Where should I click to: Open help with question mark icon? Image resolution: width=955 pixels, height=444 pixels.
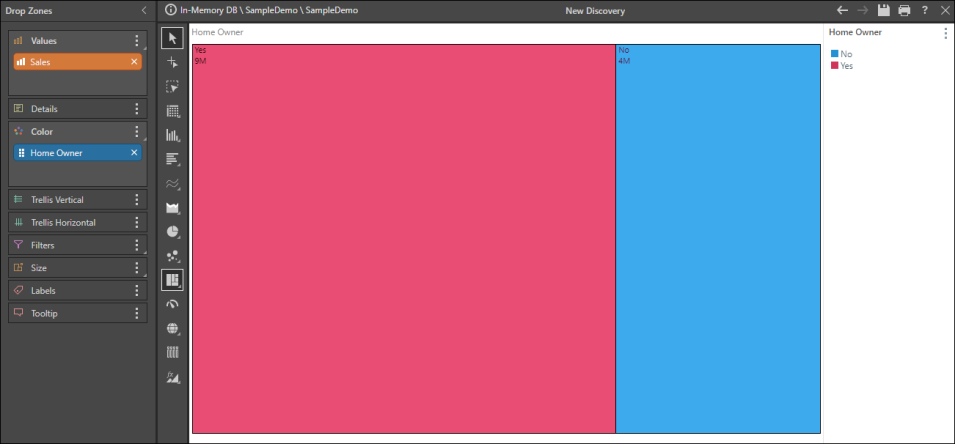tap(925, 10)
